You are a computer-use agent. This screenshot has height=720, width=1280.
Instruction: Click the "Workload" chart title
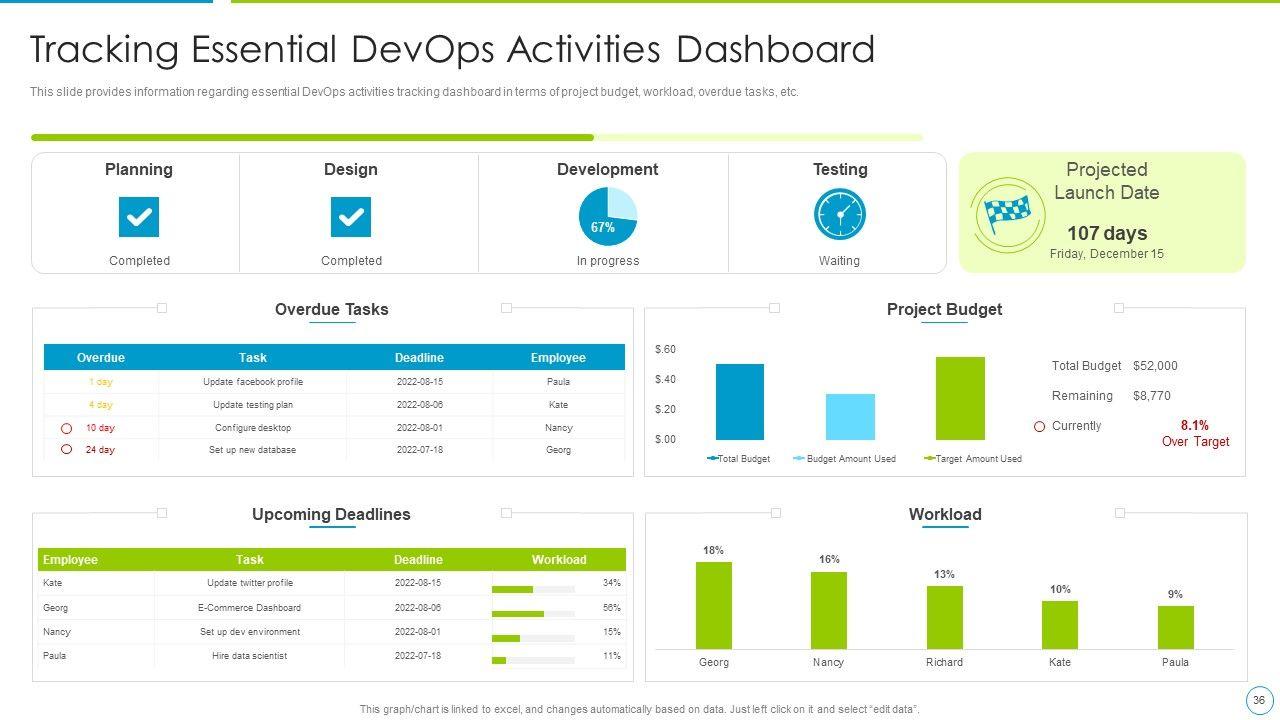pos(945,515)
